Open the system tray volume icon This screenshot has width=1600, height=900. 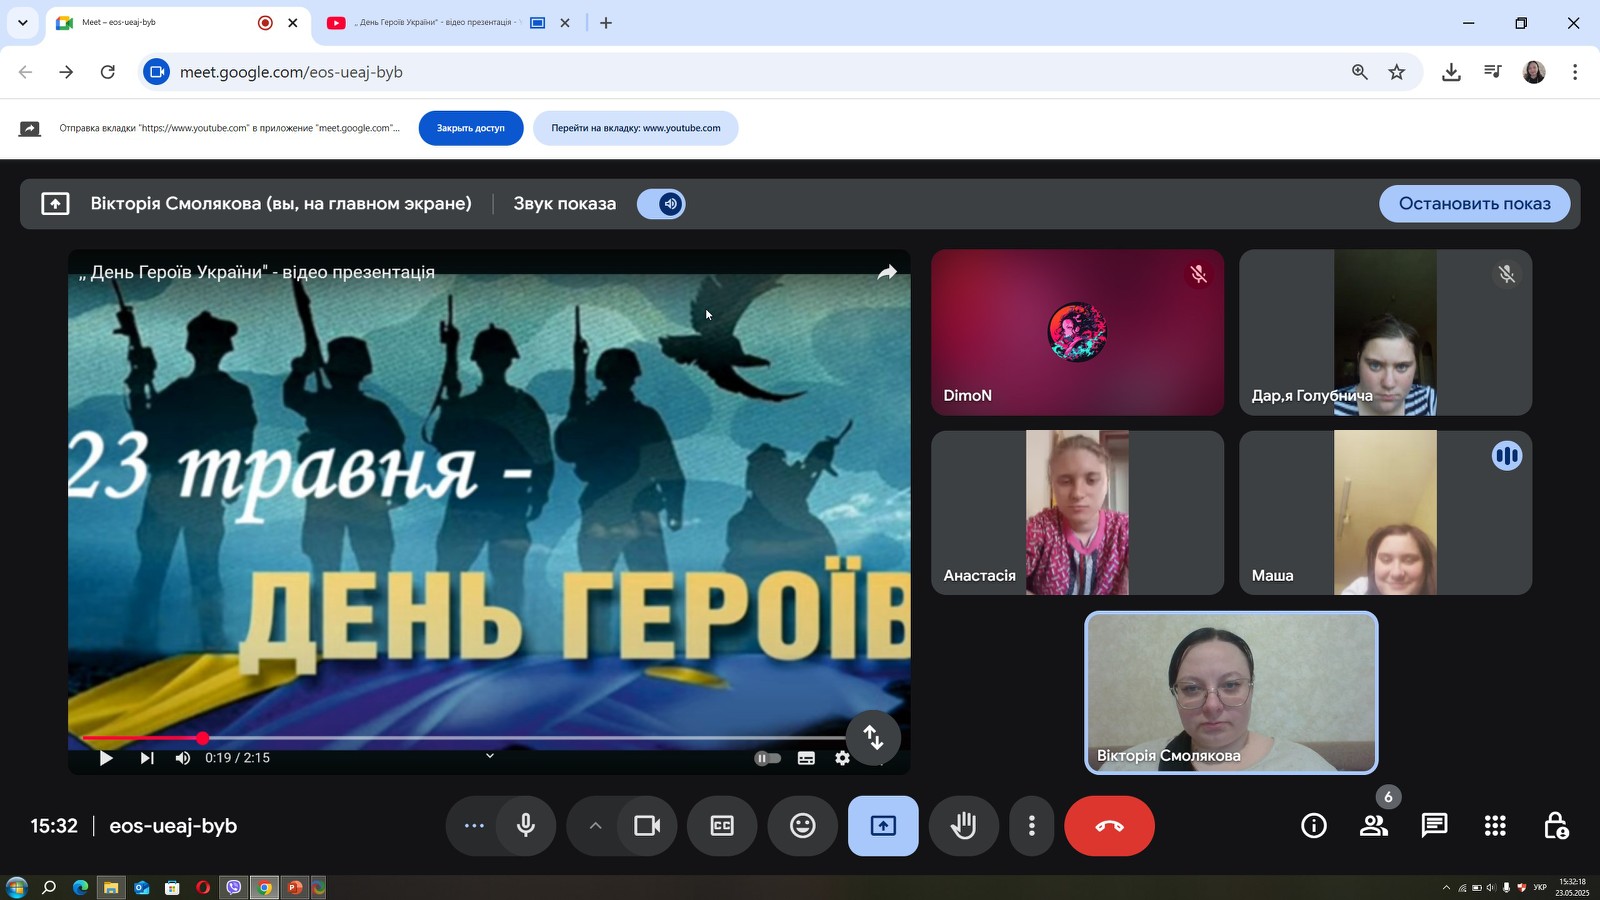coord(1491,887)
